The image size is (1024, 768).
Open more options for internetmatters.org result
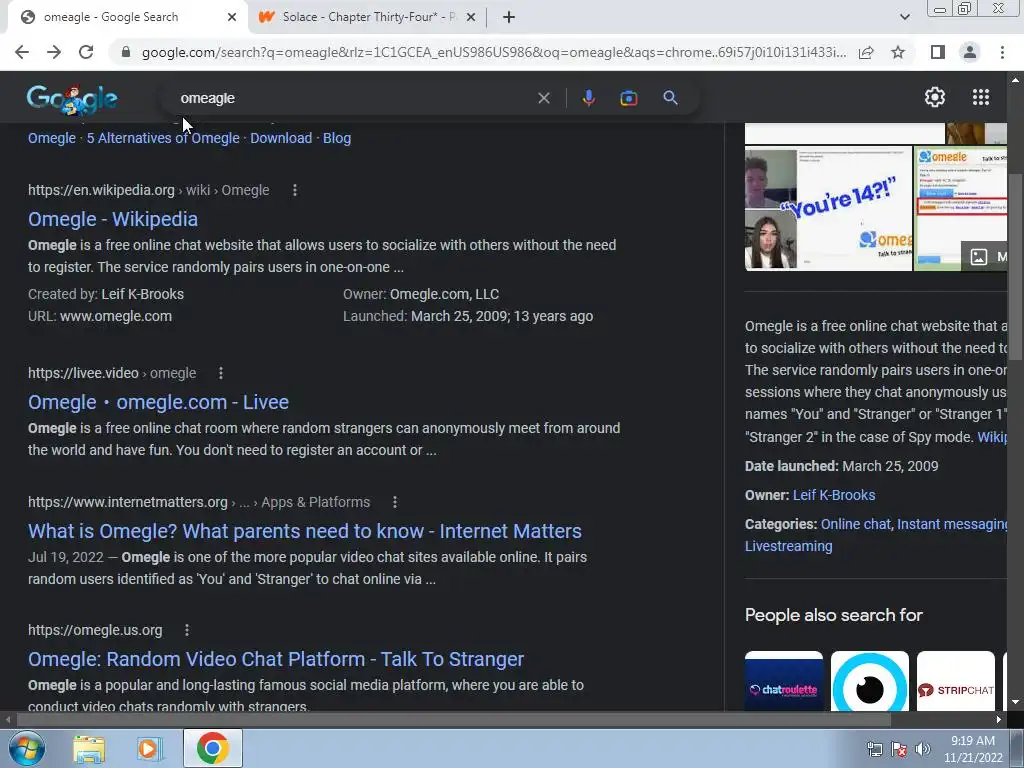coord(394,502)
